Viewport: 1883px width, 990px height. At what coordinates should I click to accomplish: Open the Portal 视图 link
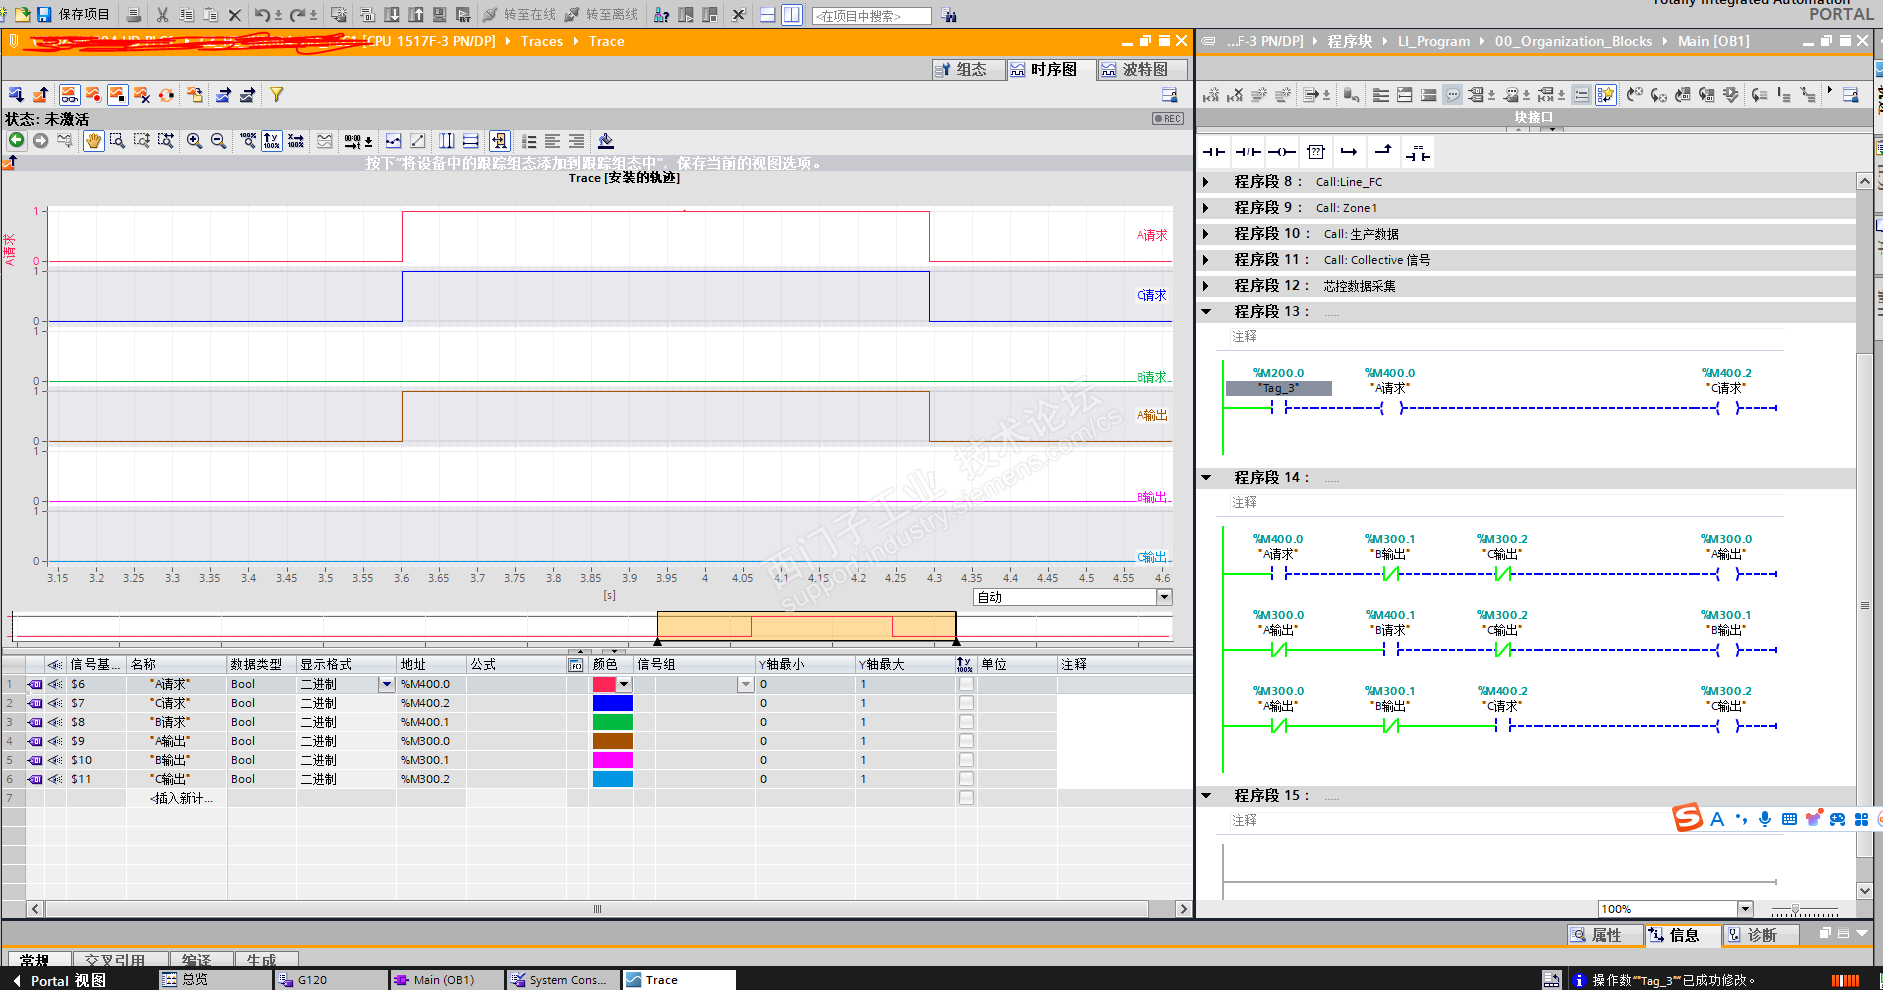point(68,980)
